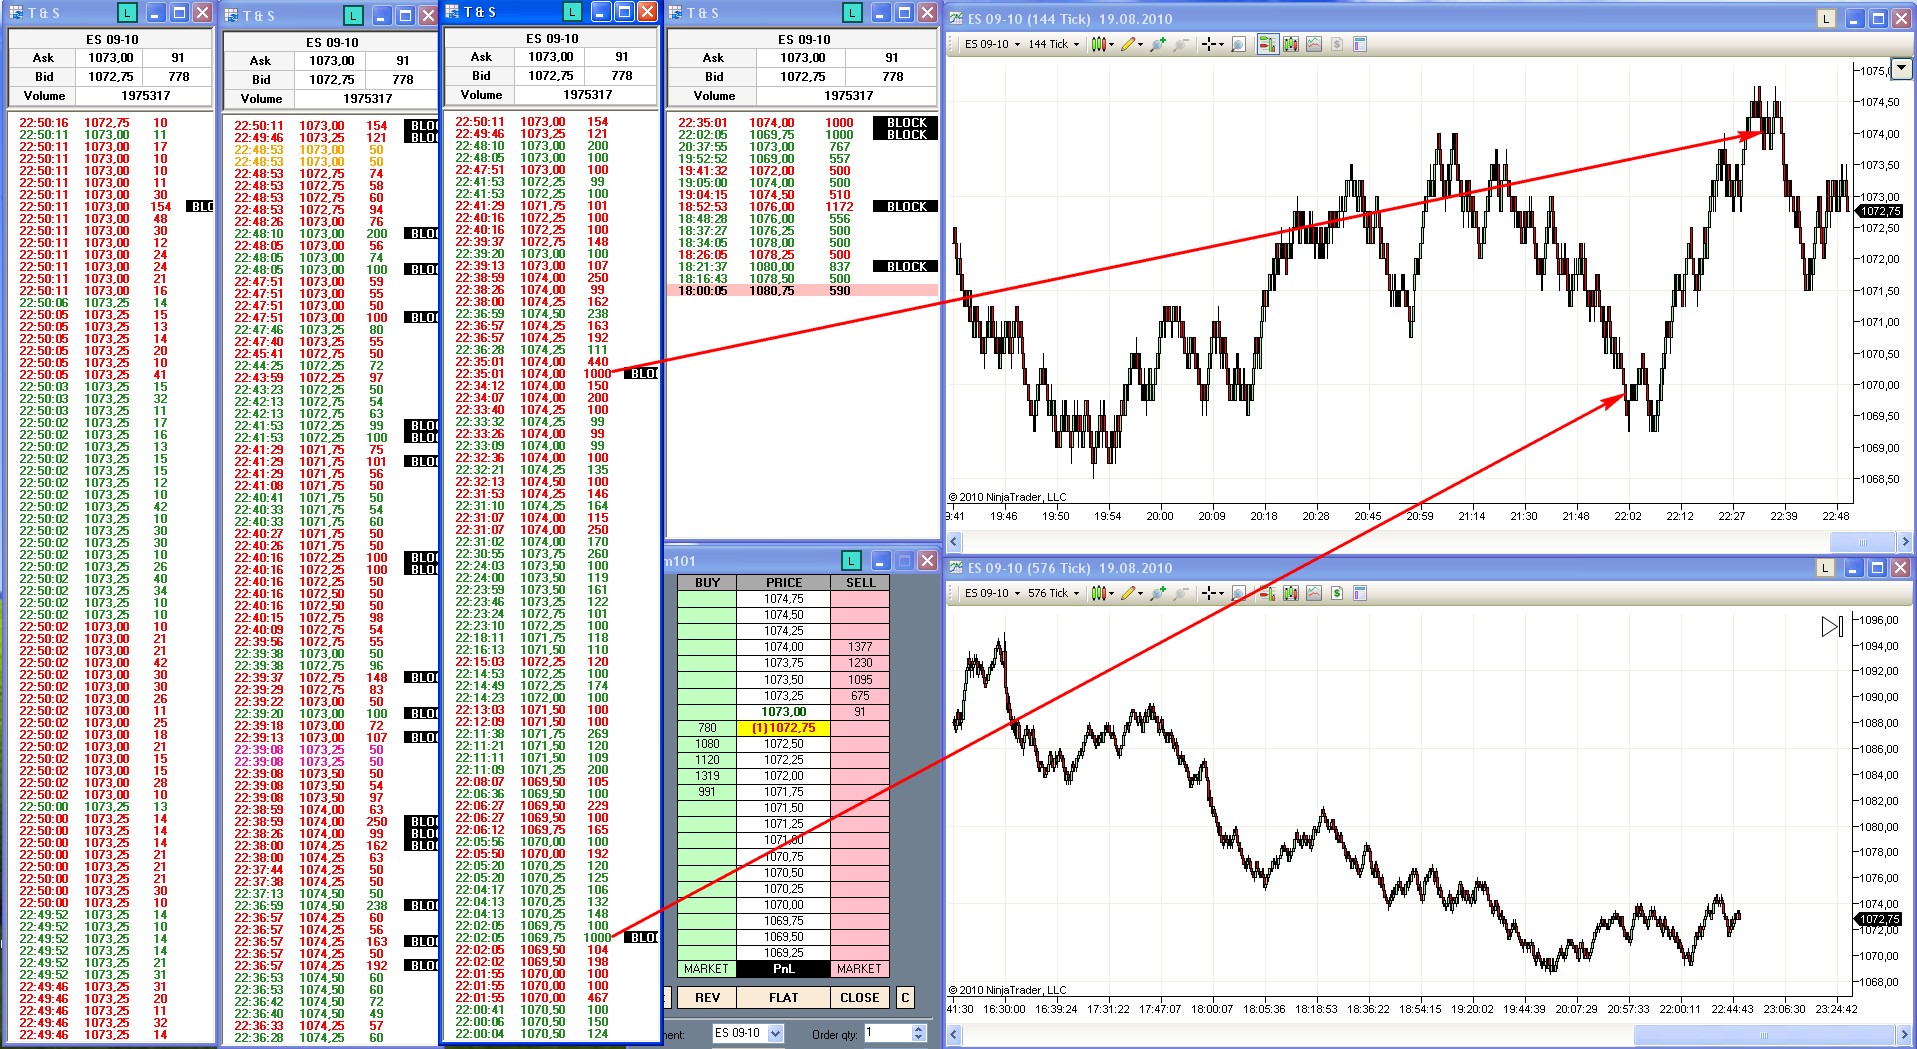Image resolution: width=1917 pixels, height=1049 pixels.
Task: Open the crosshair cursor tool in 576 Tick chart
Action: click(1210, 593)
